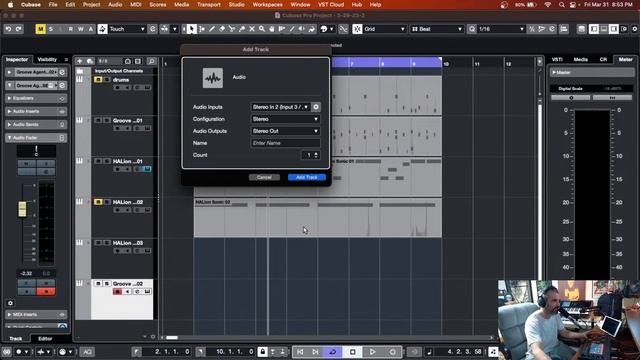Collapse the Audio Fader inspector section
This screenshot has height=360, width=640.
coord(36,138)
